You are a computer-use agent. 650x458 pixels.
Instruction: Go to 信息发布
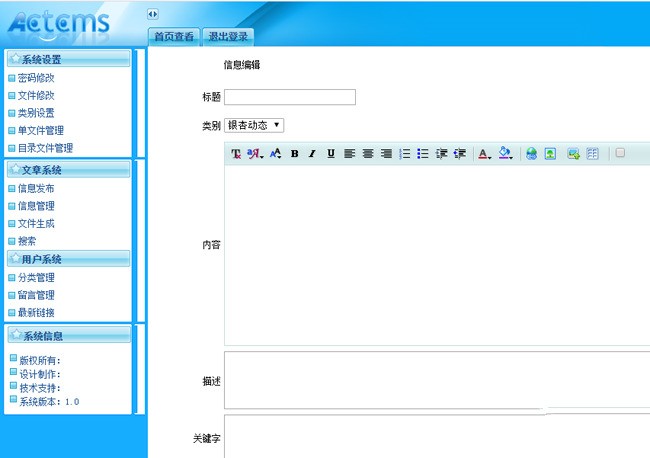point(36,189)
